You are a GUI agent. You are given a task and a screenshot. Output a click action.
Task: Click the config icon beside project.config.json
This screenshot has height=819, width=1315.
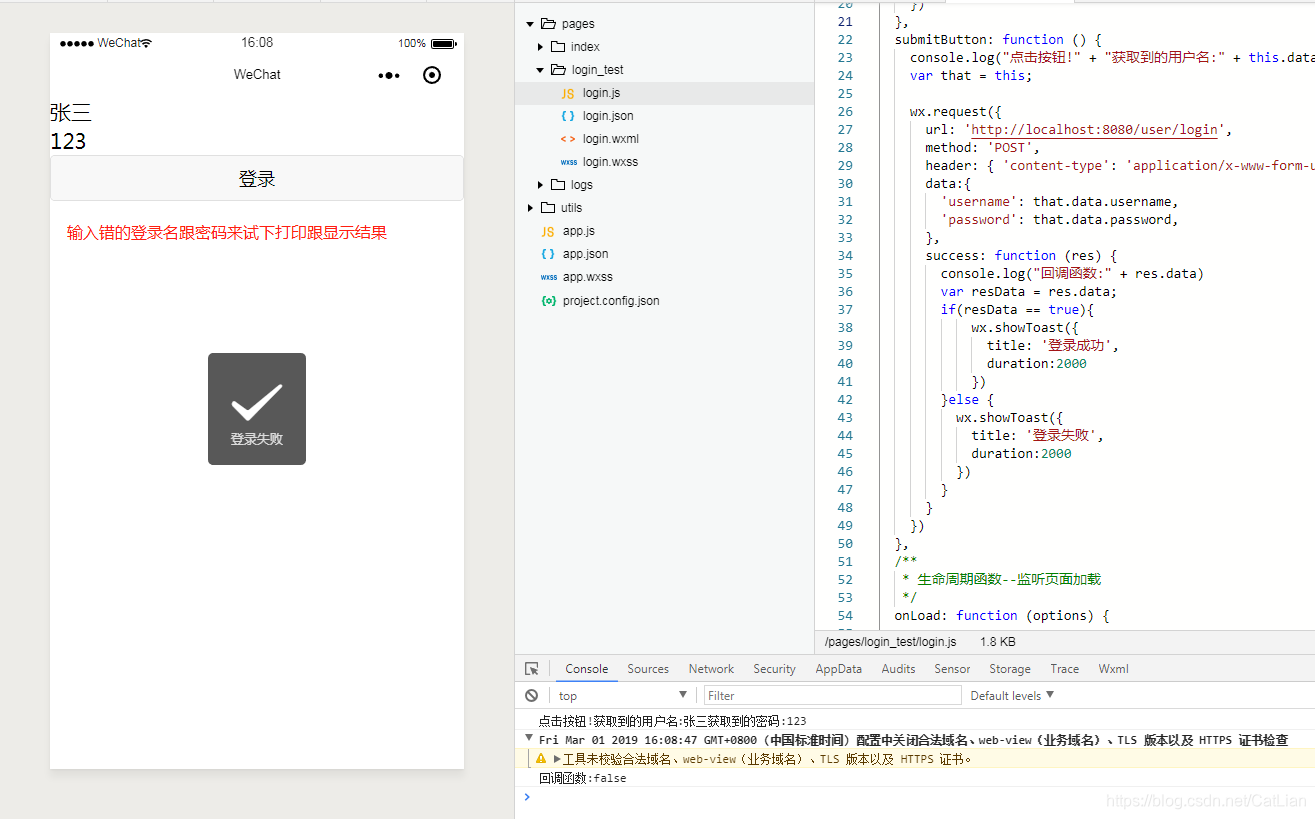coord(548,300)
